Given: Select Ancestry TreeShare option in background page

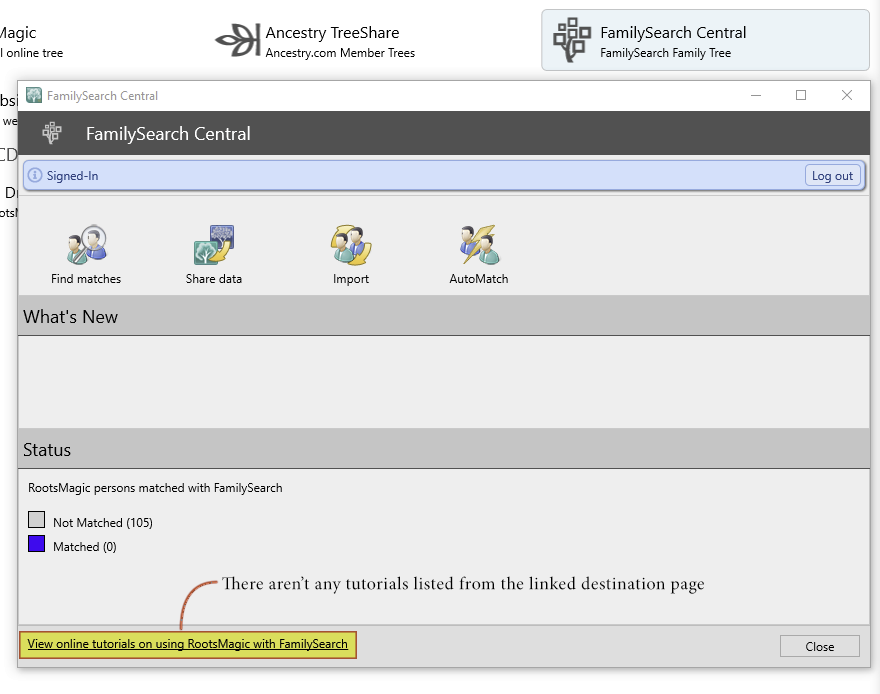Looking at the screenshot, I should click(315, 40).
